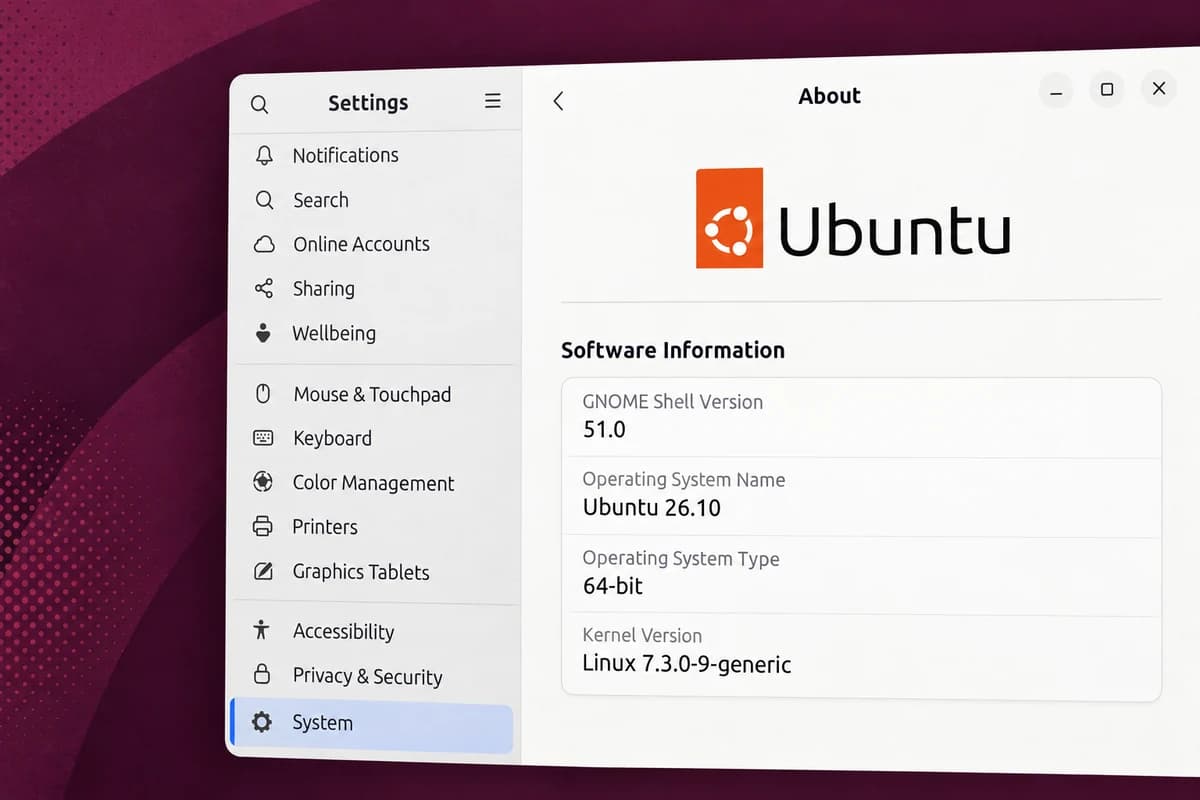
Task: Click the Accessibility figure icon
Action: coord(262,630)
